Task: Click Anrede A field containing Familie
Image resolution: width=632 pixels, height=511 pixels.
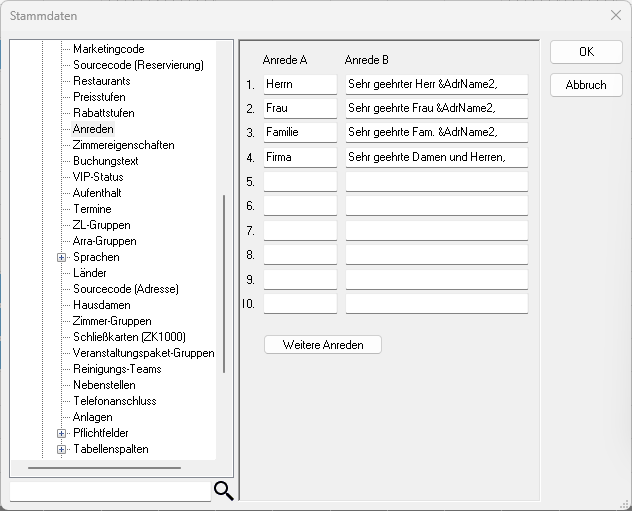Action: pyautogui.click(x=300, y=133)
